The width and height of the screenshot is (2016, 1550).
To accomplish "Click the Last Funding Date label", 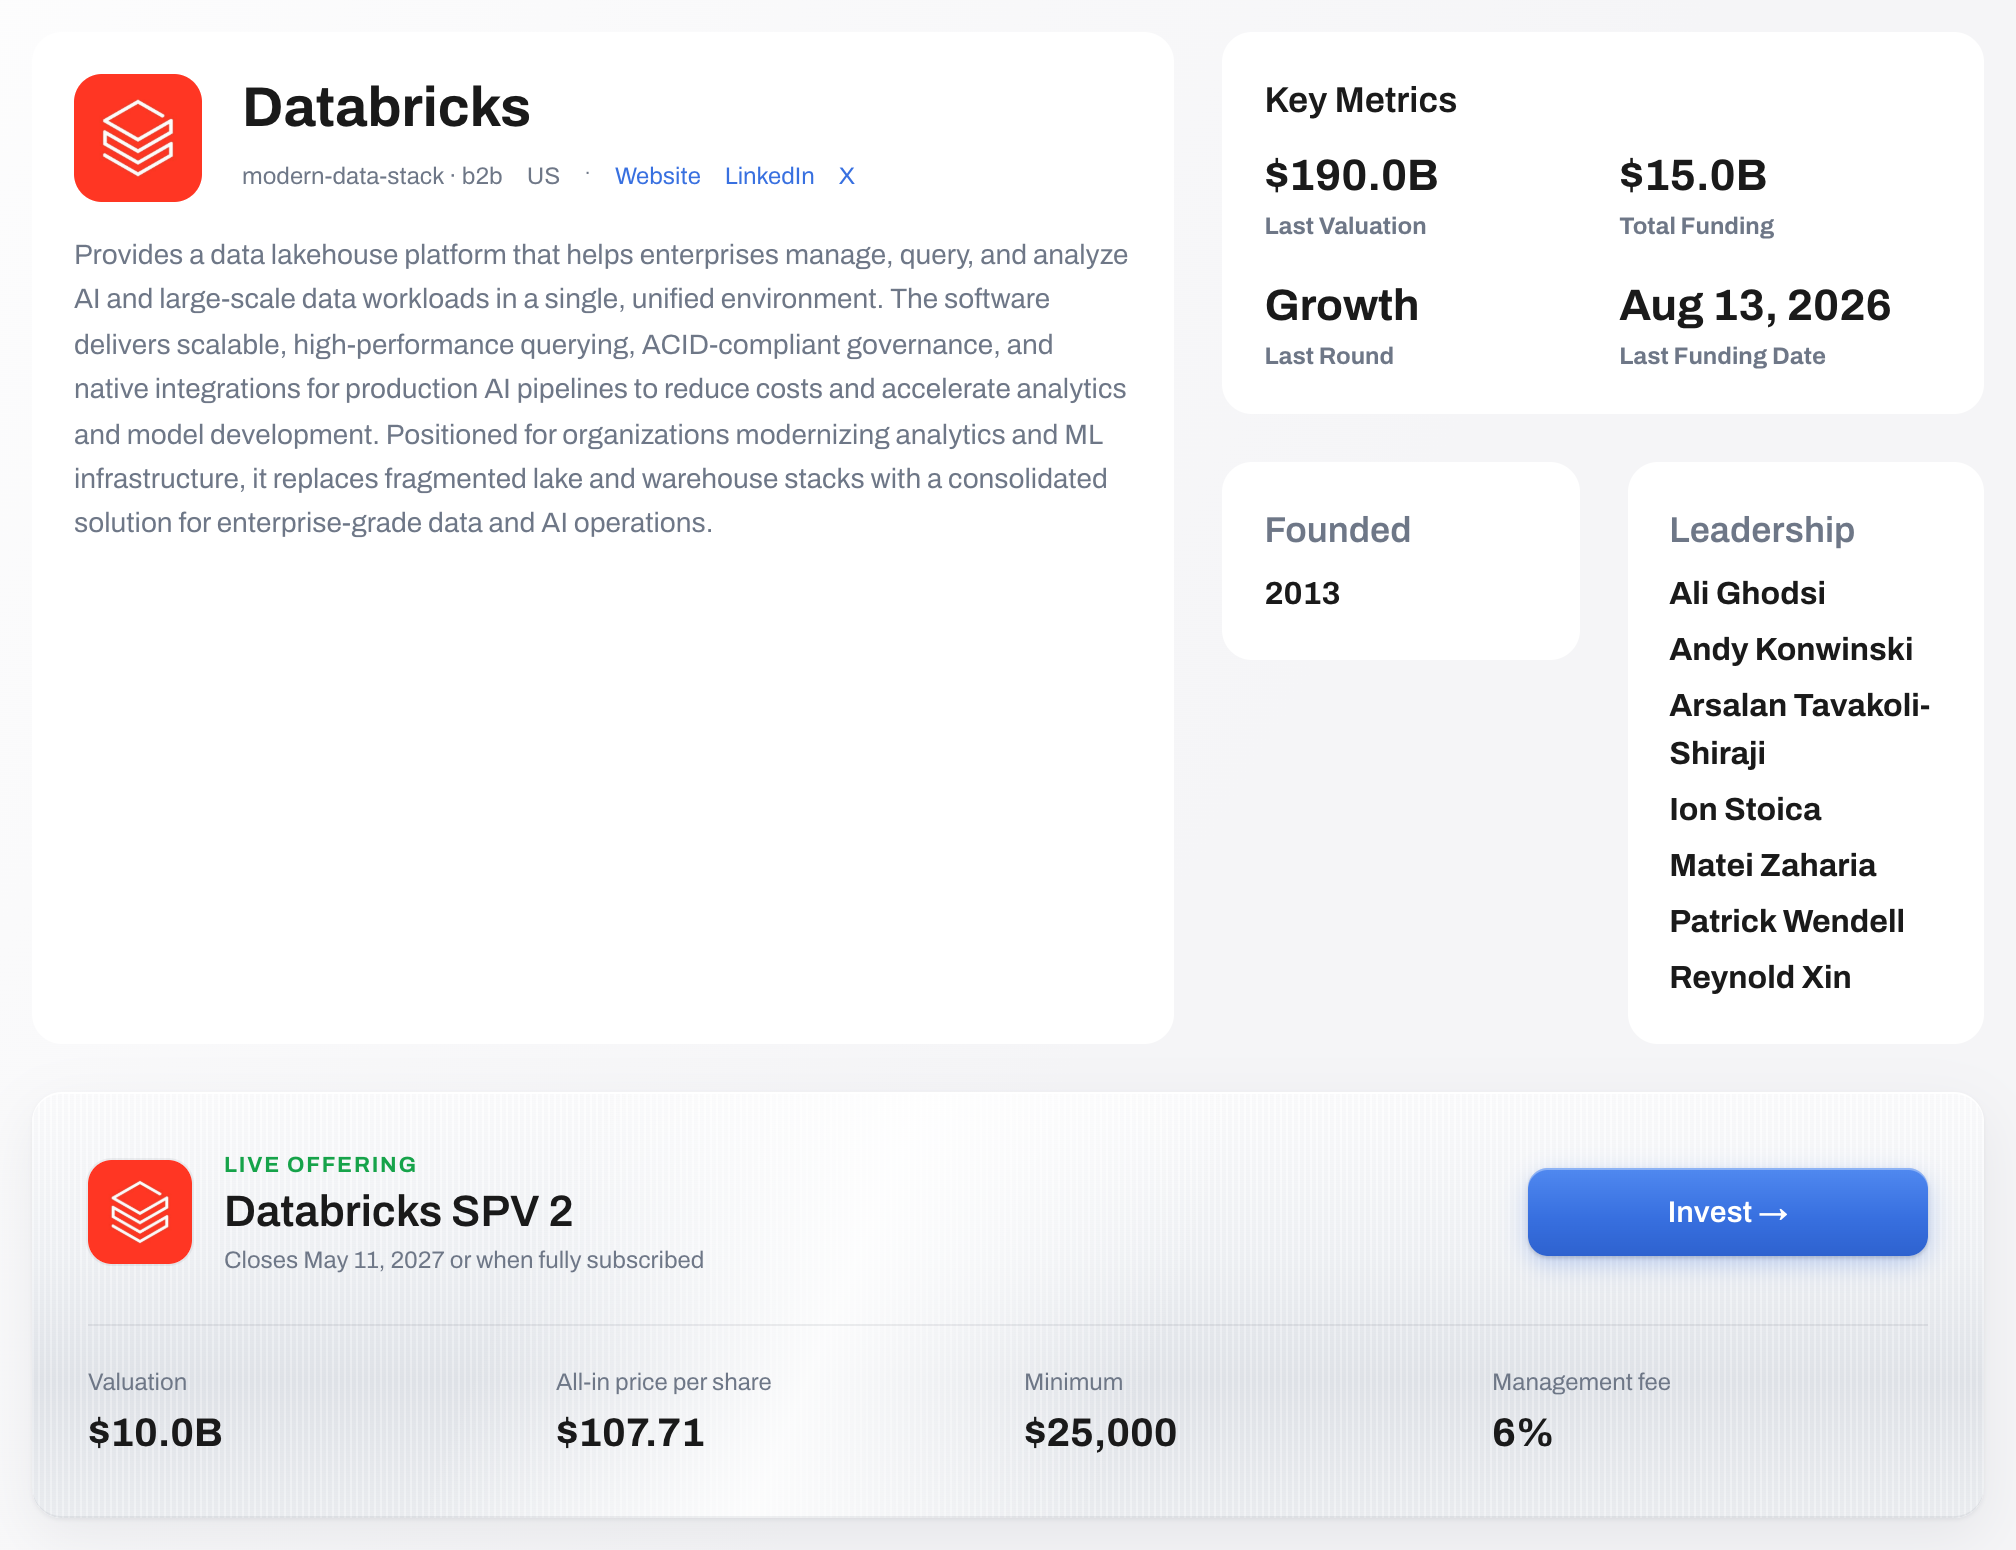I will (x=1722, y=356).
